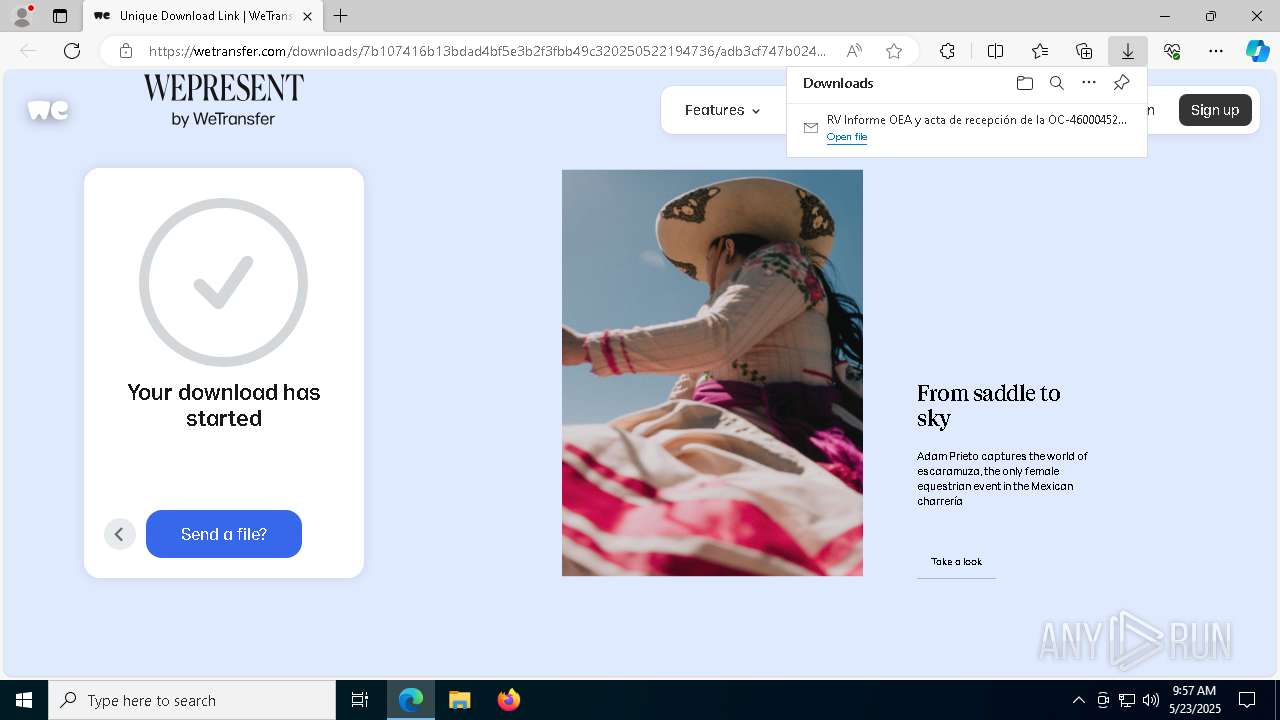Launch Copilot from the toolbar
The height and width of the screenshot is (720, 1280).
(x=1257, y=51)
